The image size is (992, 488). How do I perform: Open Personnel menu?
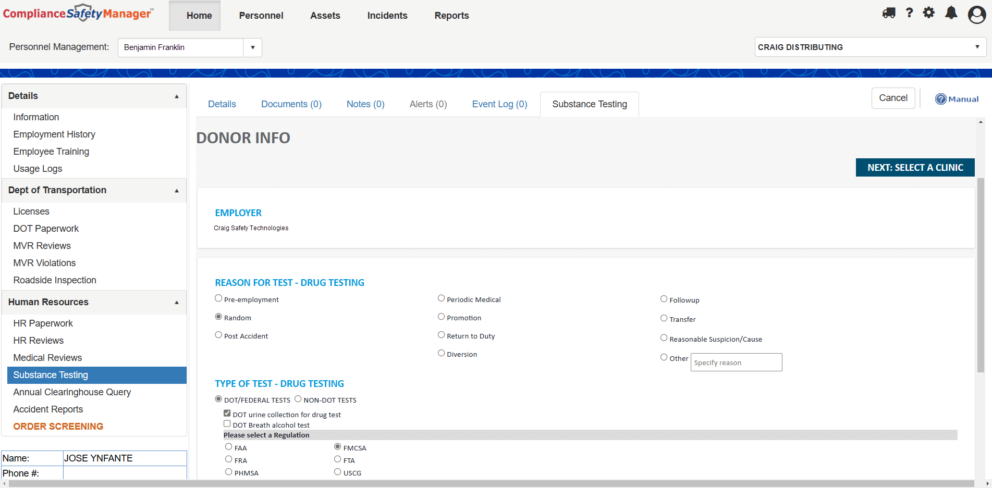pyautogui.click(x=261, y=16)
